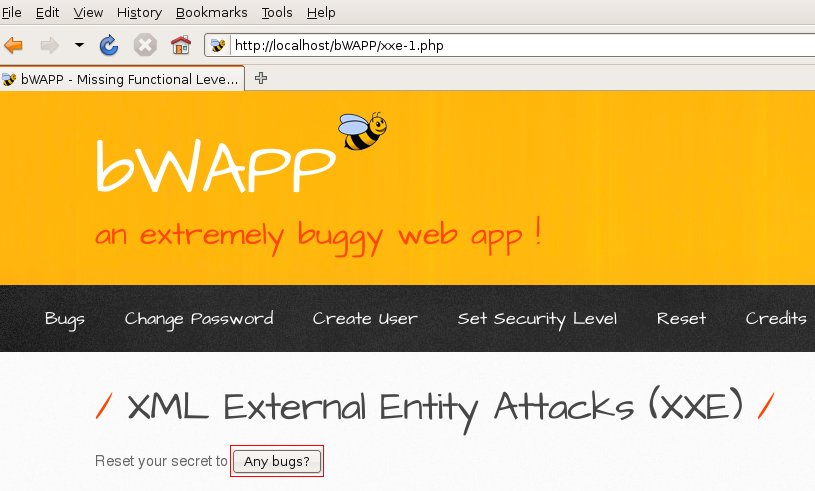Viewport: 815px width, 491px height.
Task: Open the navigation history dropdown arrow
Action: click(x=79, y=45)
